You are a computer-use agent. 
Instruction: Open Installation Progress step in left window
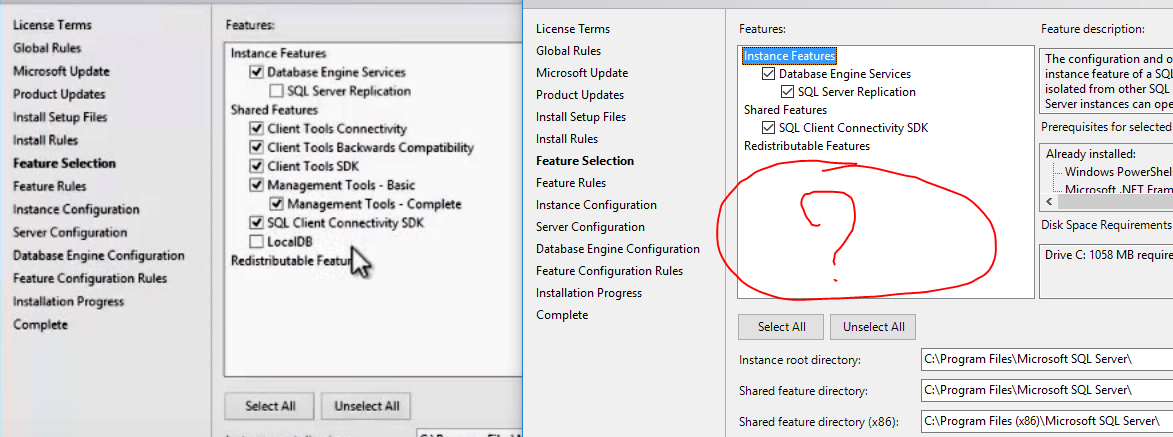tap(69, 302)
